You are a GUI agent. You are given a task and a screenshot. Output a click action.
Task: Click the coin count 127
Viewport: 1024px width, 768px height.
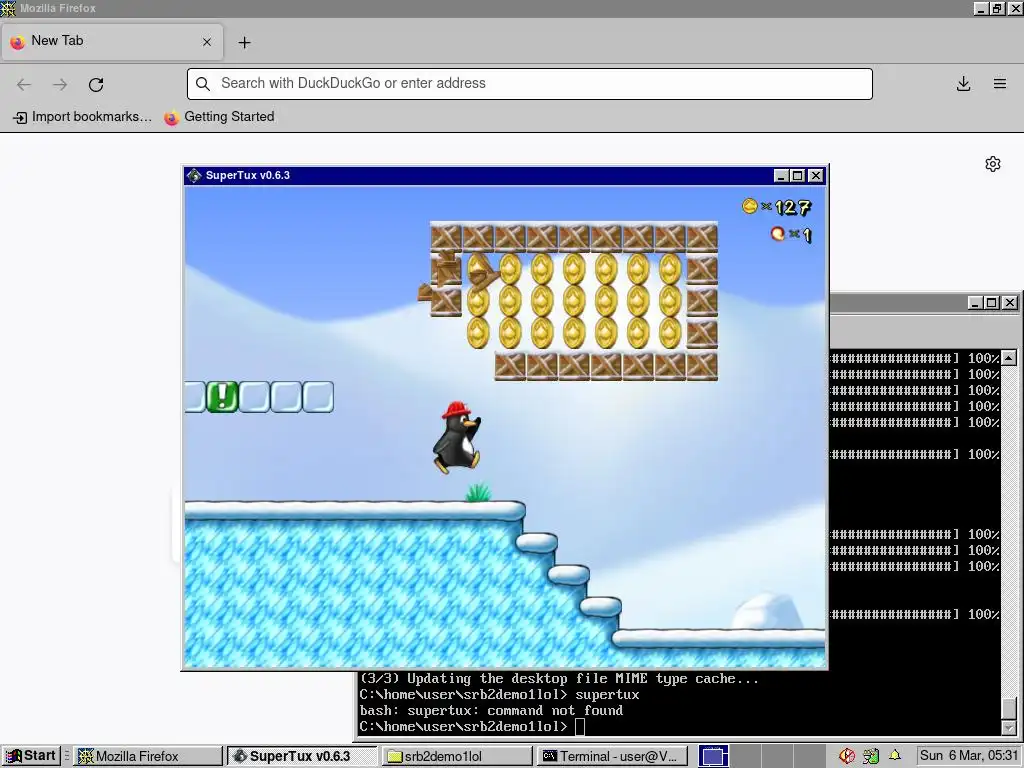pos(793,208)
